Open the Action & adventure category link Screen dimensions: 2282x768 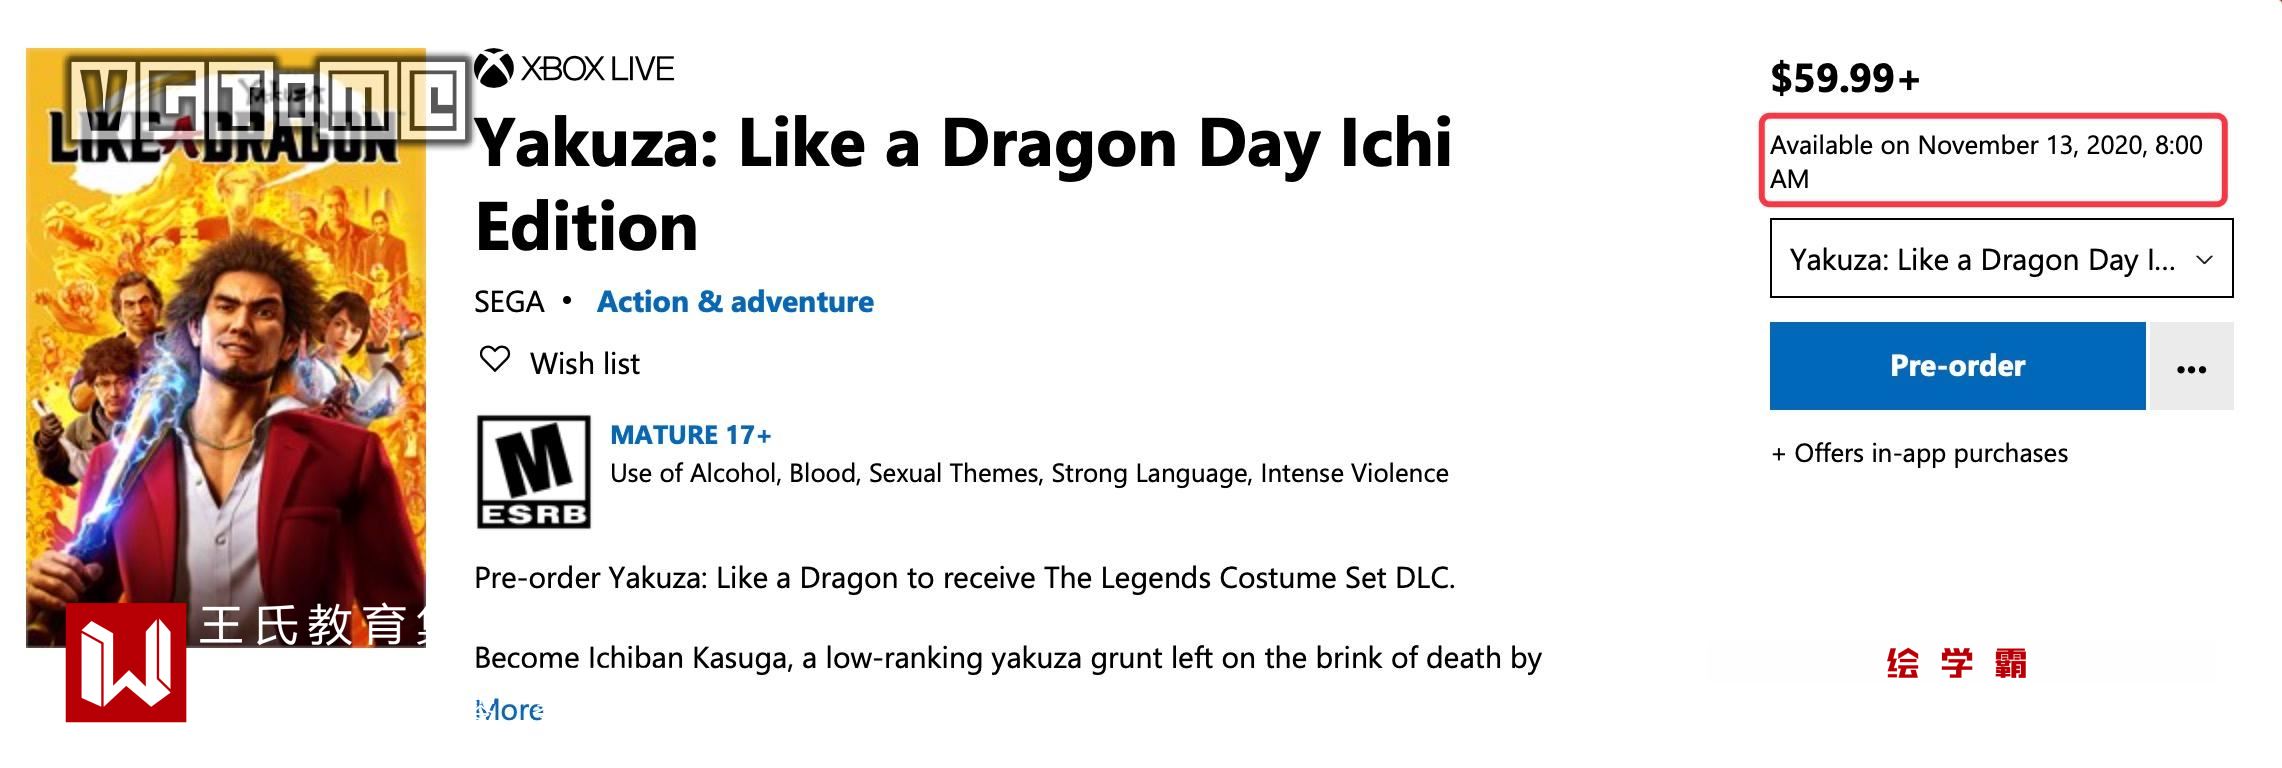tap(735, 302)
